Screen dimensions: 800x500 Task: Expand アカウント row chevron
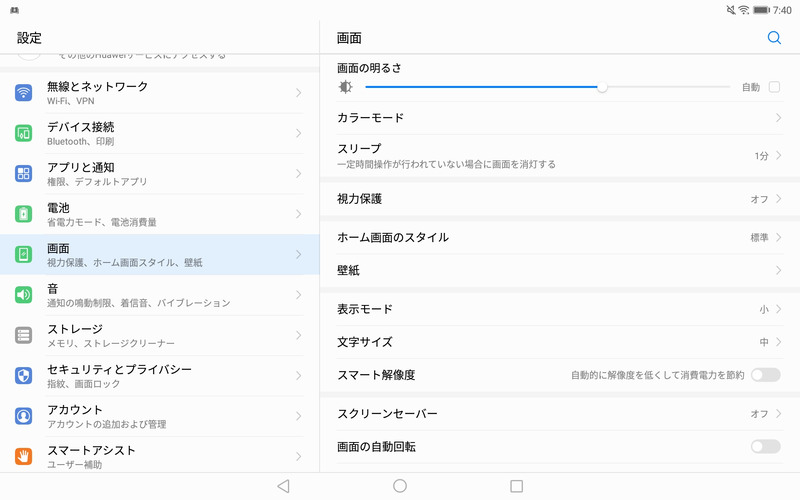point(298,416)
